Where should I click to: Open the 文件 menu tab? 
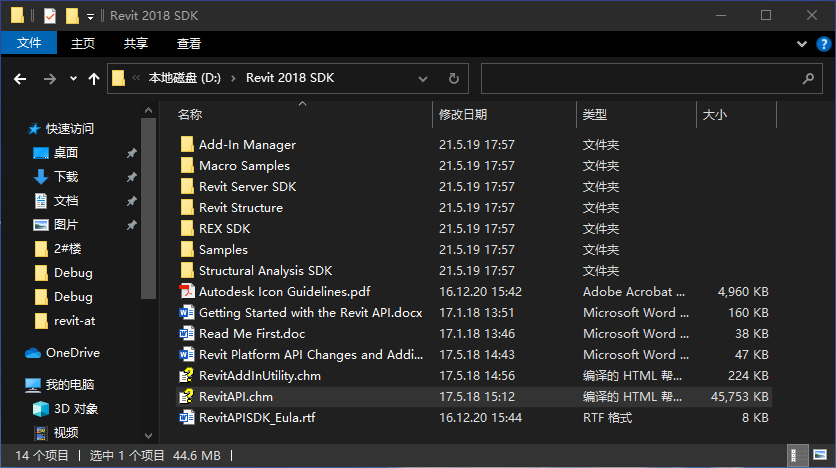pyautogui.click(x=29, y=43)
